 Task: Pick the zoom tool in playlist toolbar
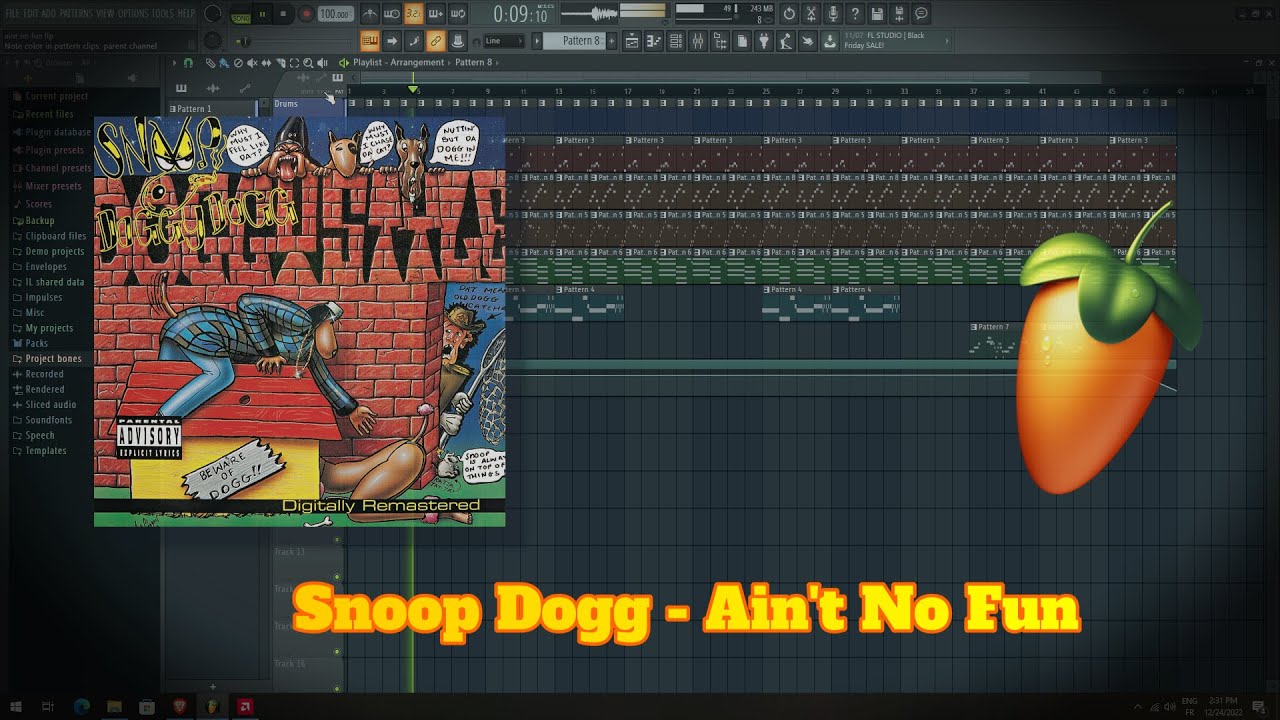pos(308,62)
